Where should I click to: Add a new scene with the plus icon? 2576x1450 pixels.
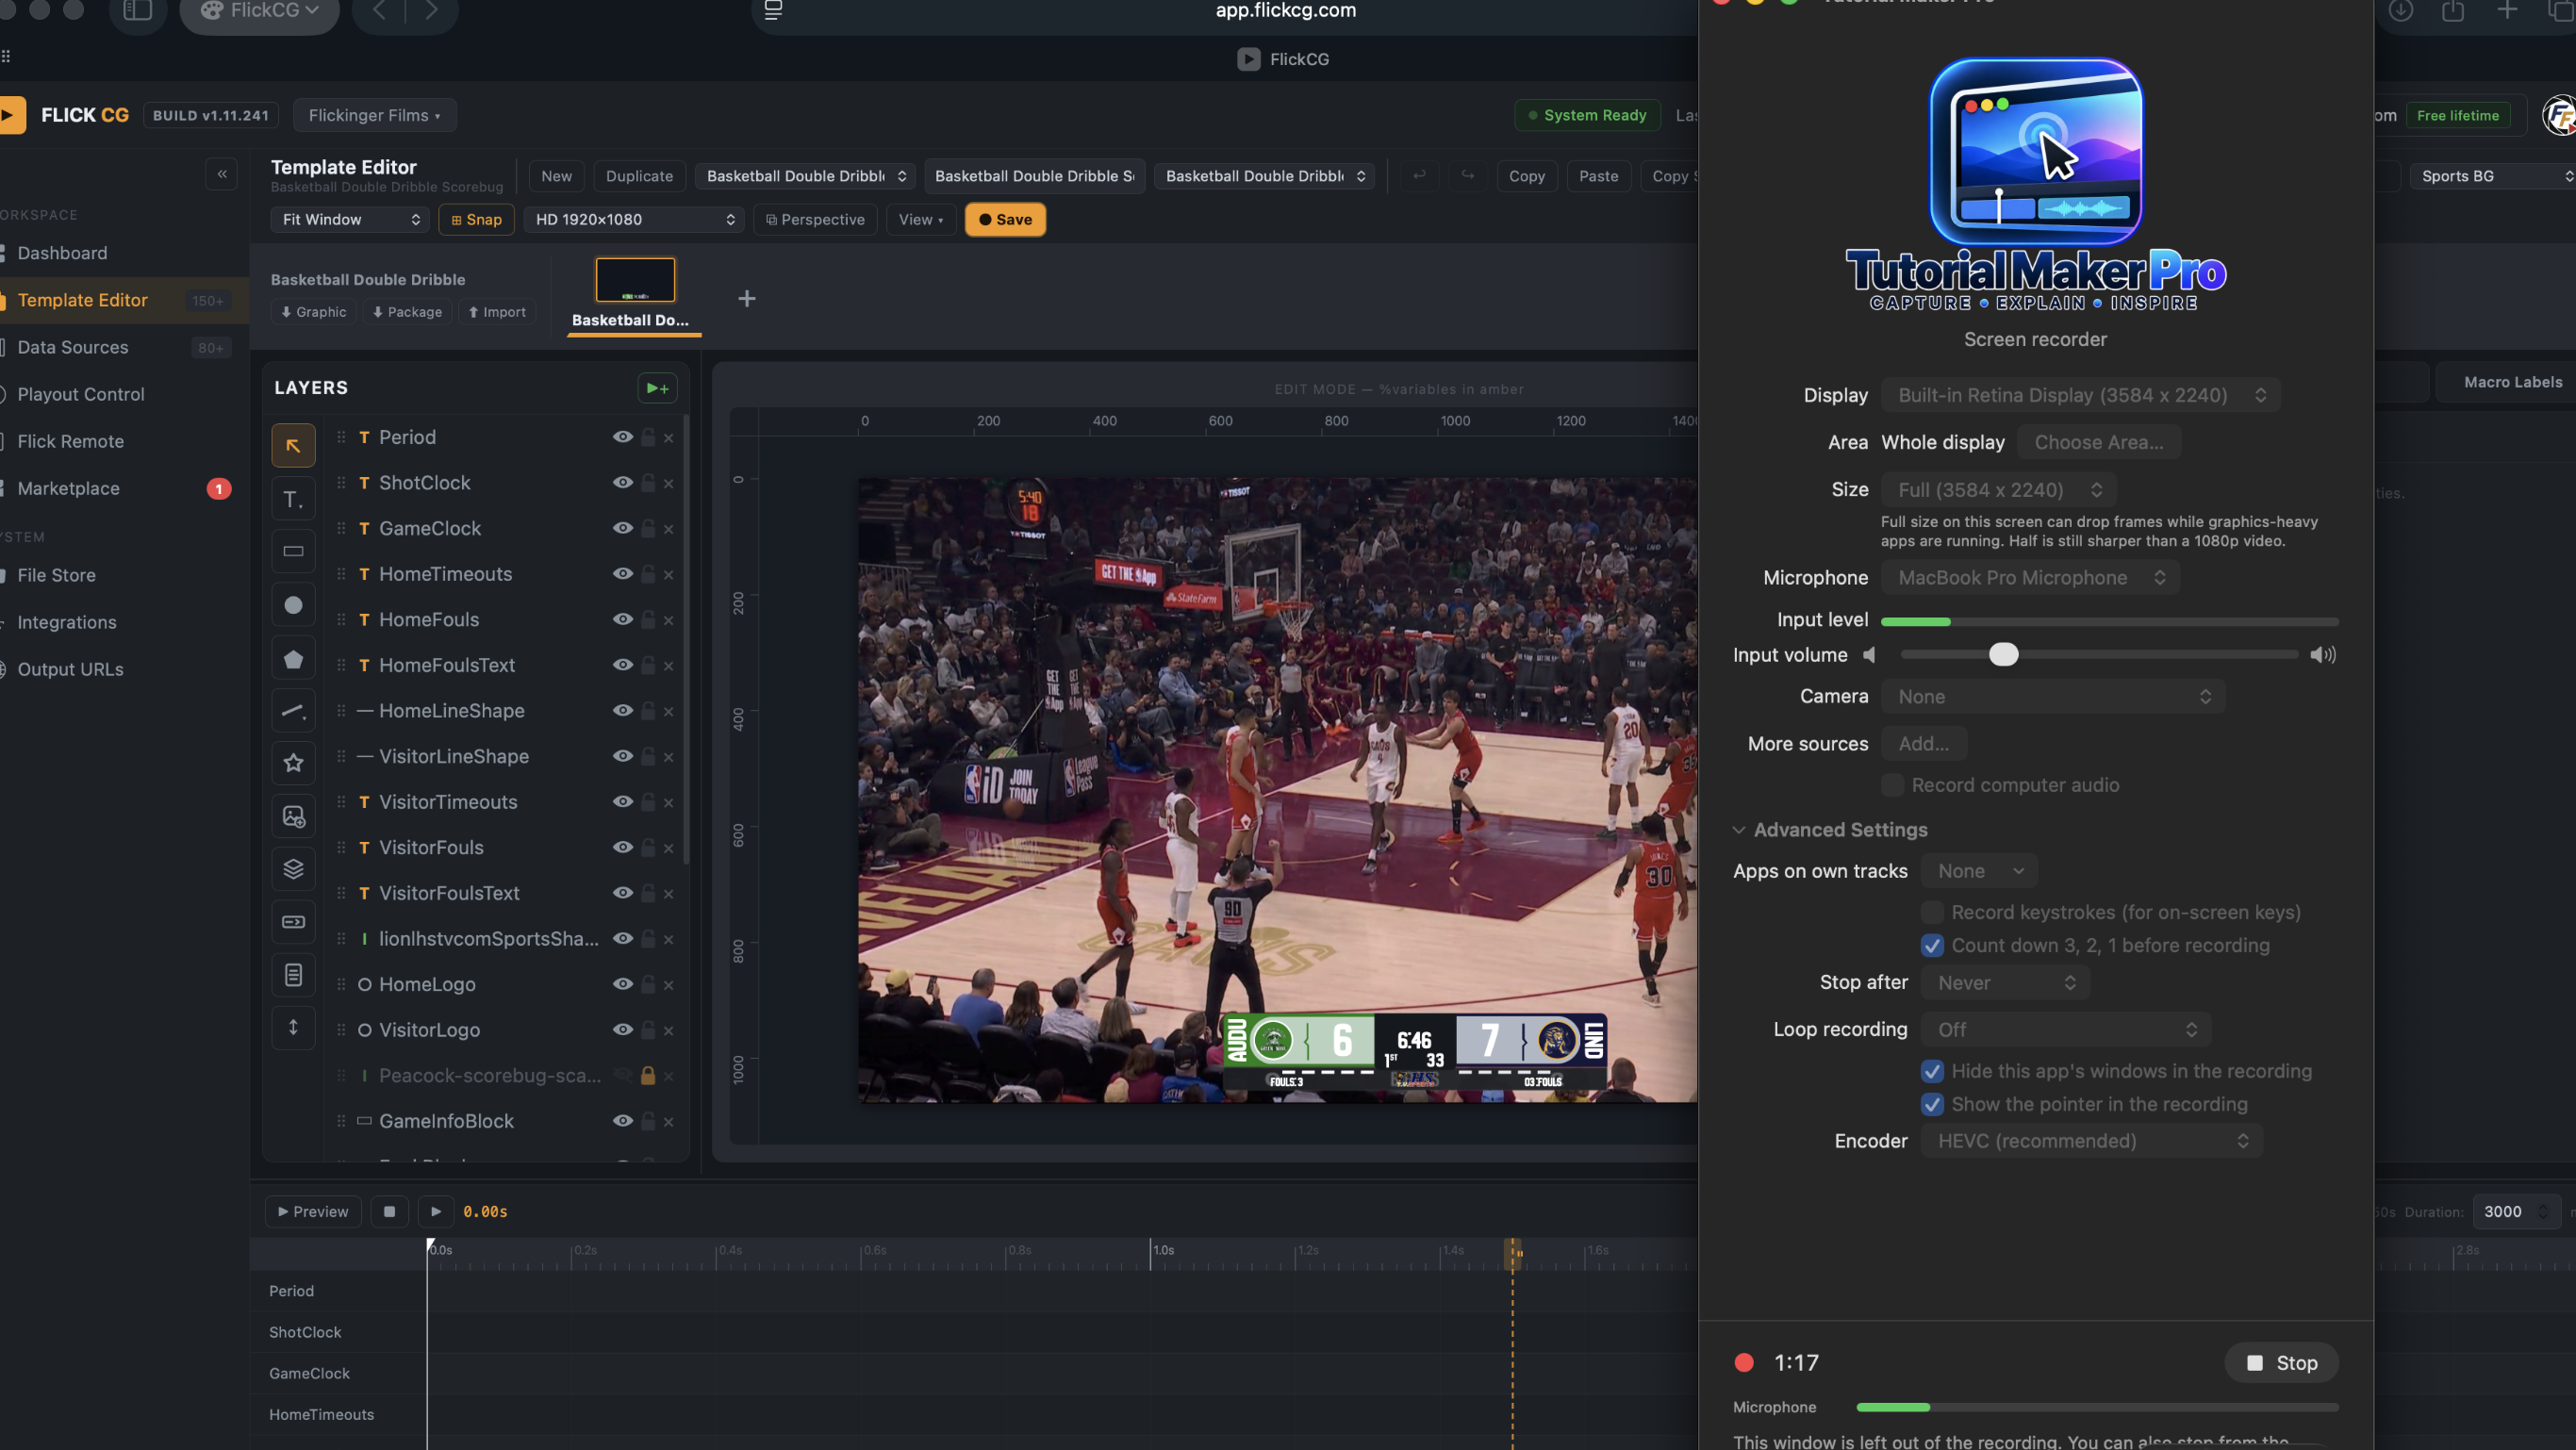(746, 298)
